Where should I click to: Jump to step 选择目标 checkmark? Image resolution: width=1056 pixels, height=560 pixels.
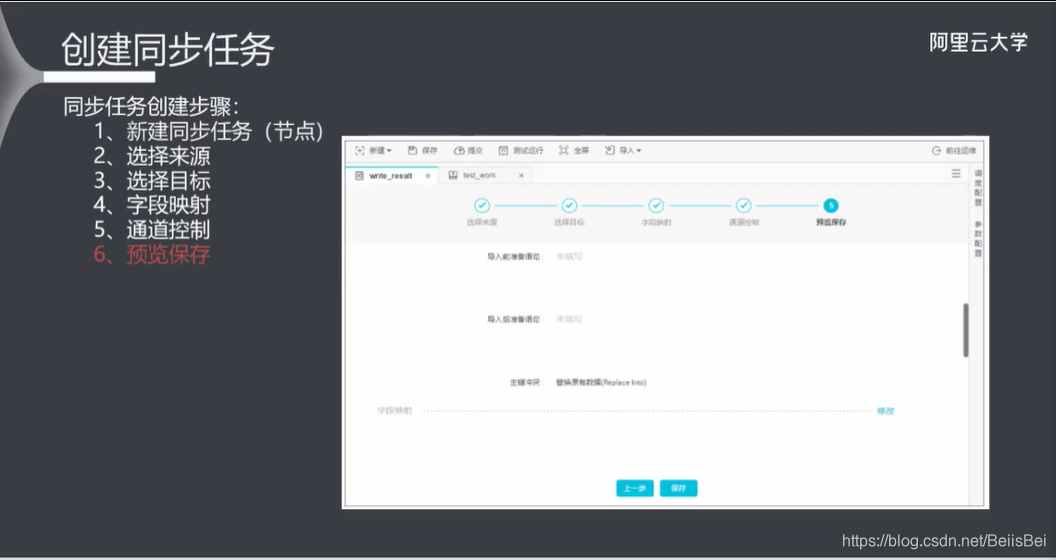(x=569, y=205)
